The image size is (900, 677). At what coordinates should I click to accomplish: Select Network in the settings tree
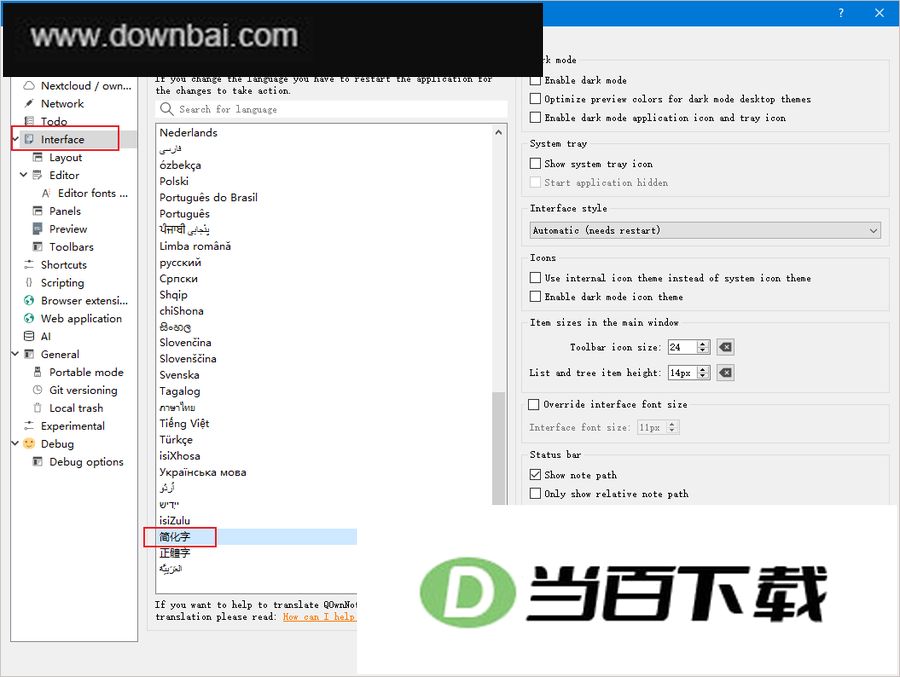(62, 103)
